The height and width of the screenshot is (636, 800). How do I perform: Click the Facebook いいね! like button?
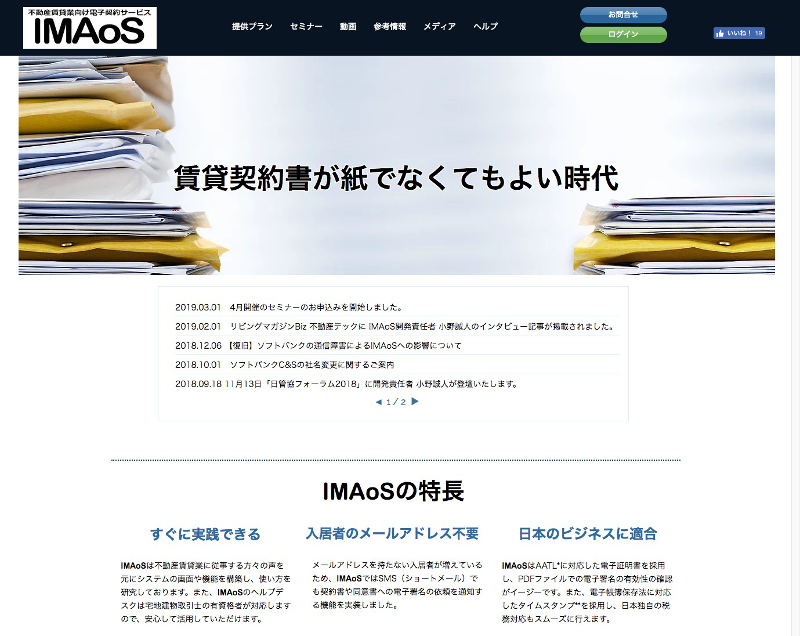pyautogui.click(x=739, y=33)
